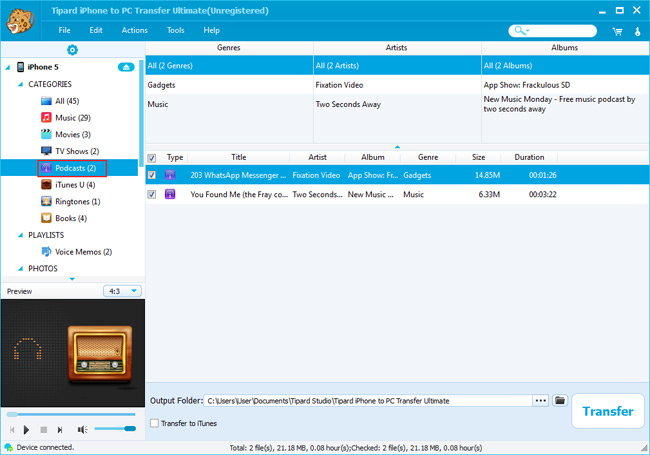Select the Fixation Video artist

[397, 85]
